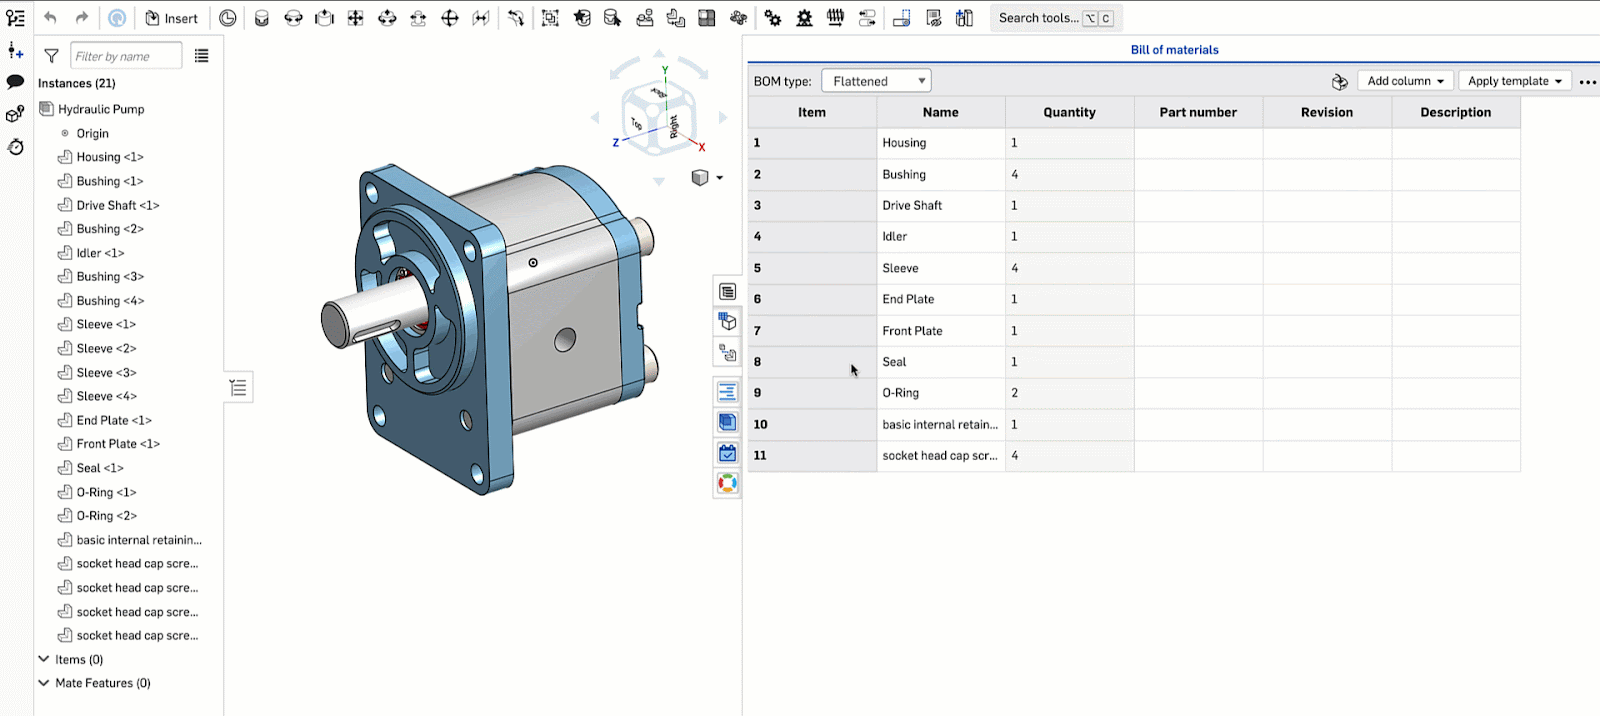Click the Undo arrow in the toolbar
The width and height of the screenshot is (1600, 716).
pyautogui.click(x=50, y=18)
